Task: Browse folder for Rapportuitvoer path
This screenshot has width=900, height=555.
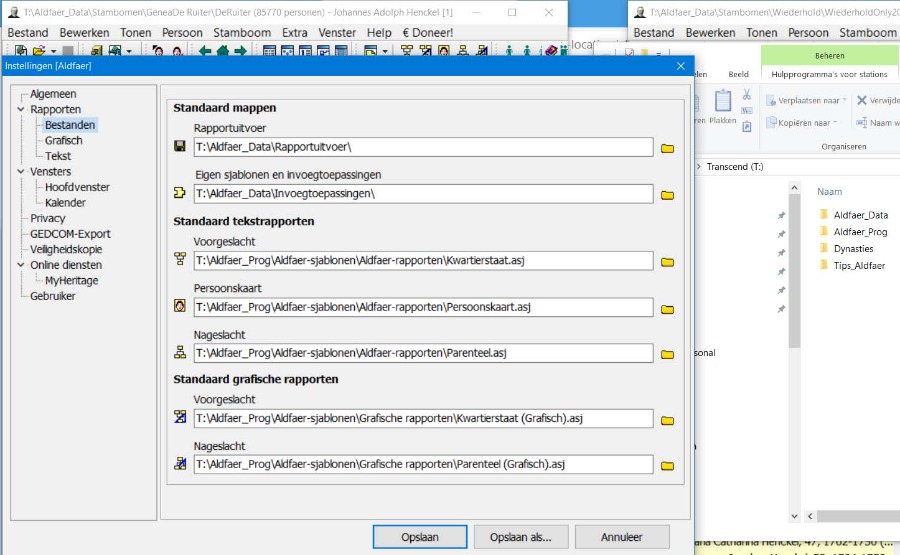Action: [667, 148]
